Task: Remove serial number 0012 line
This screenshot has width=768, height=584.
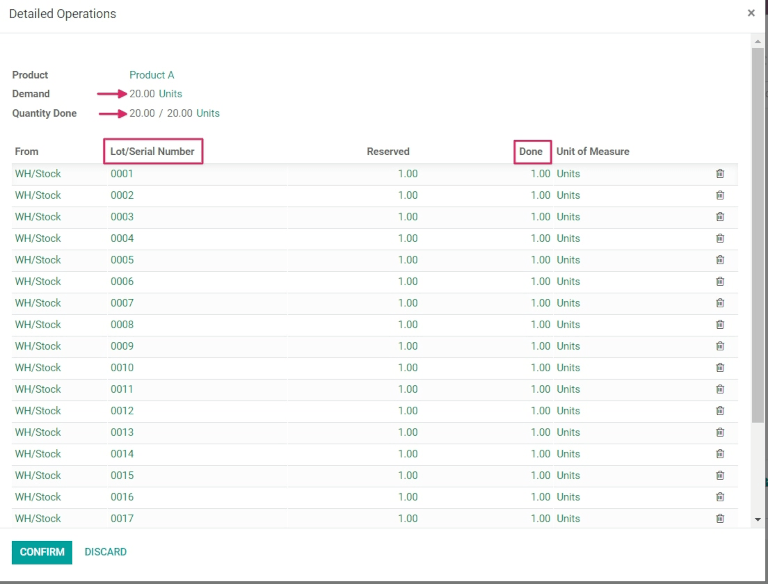Action: (x=719, y=411)
